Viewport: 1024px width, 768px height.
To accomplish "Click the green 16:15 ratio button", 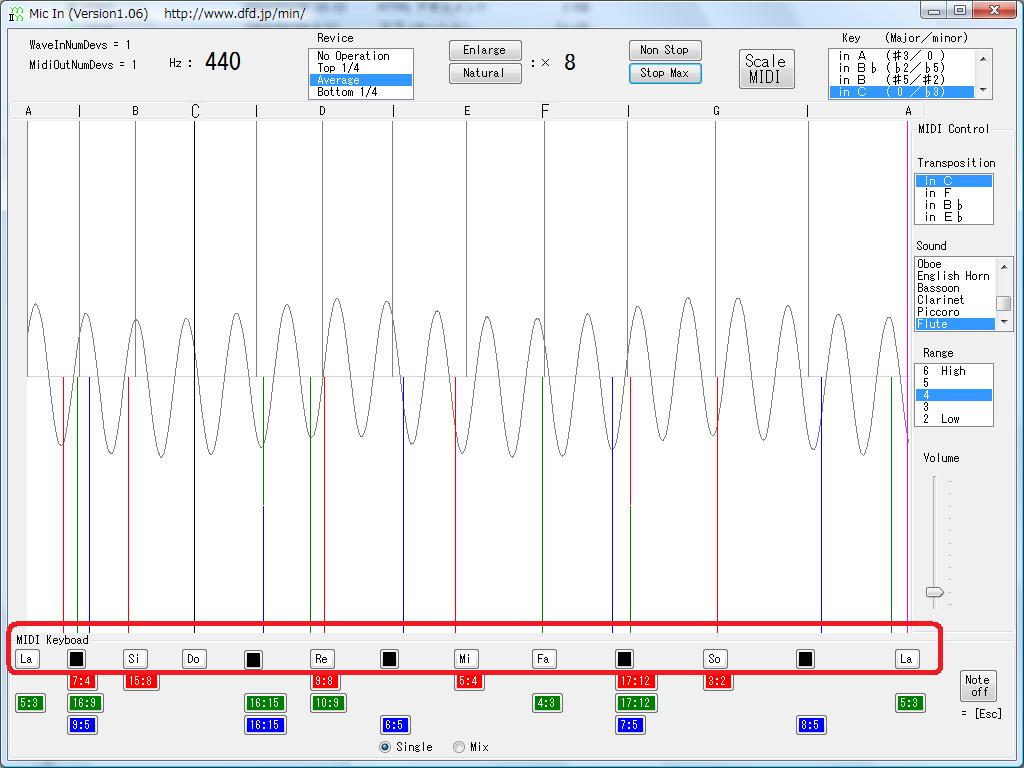I will [264, 703].
